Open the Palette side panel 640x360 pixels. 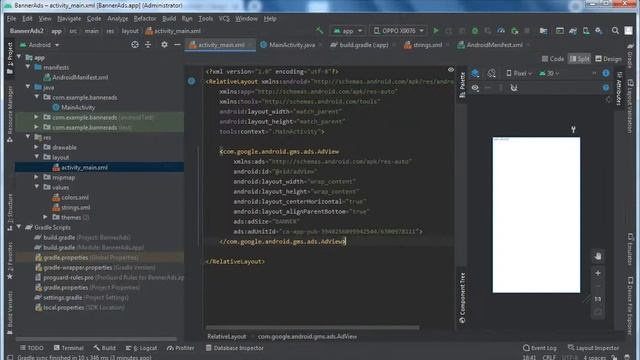(x=462, y=85)
